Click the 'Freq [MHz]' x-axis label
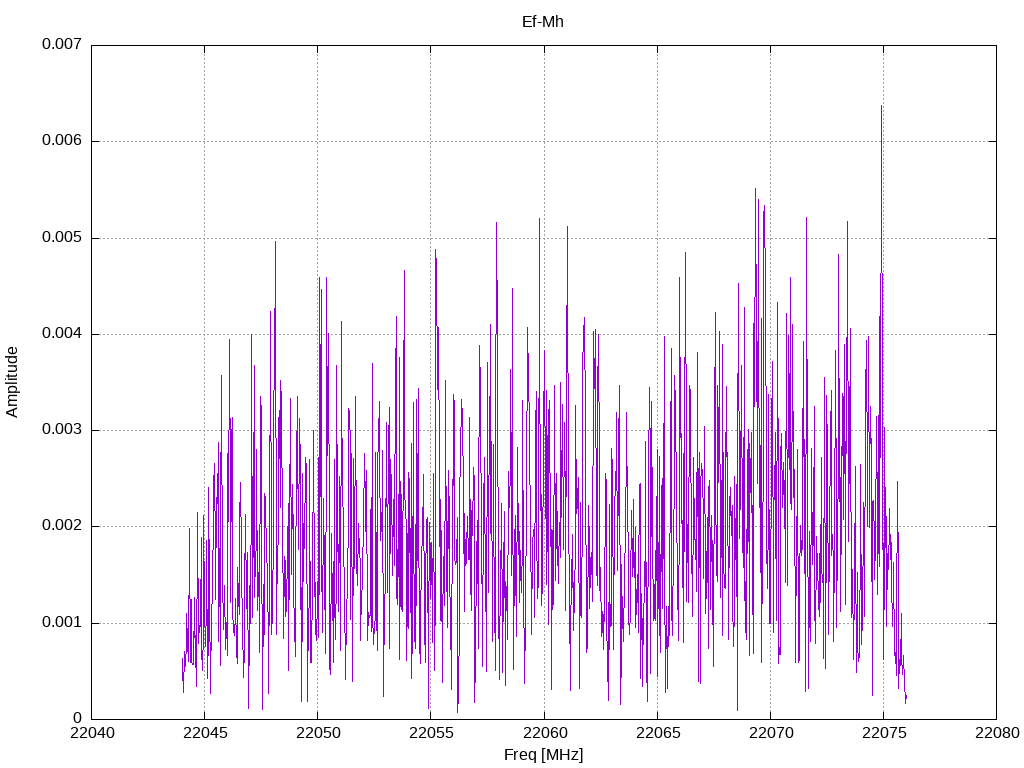1024x768 pixels. 543,755
